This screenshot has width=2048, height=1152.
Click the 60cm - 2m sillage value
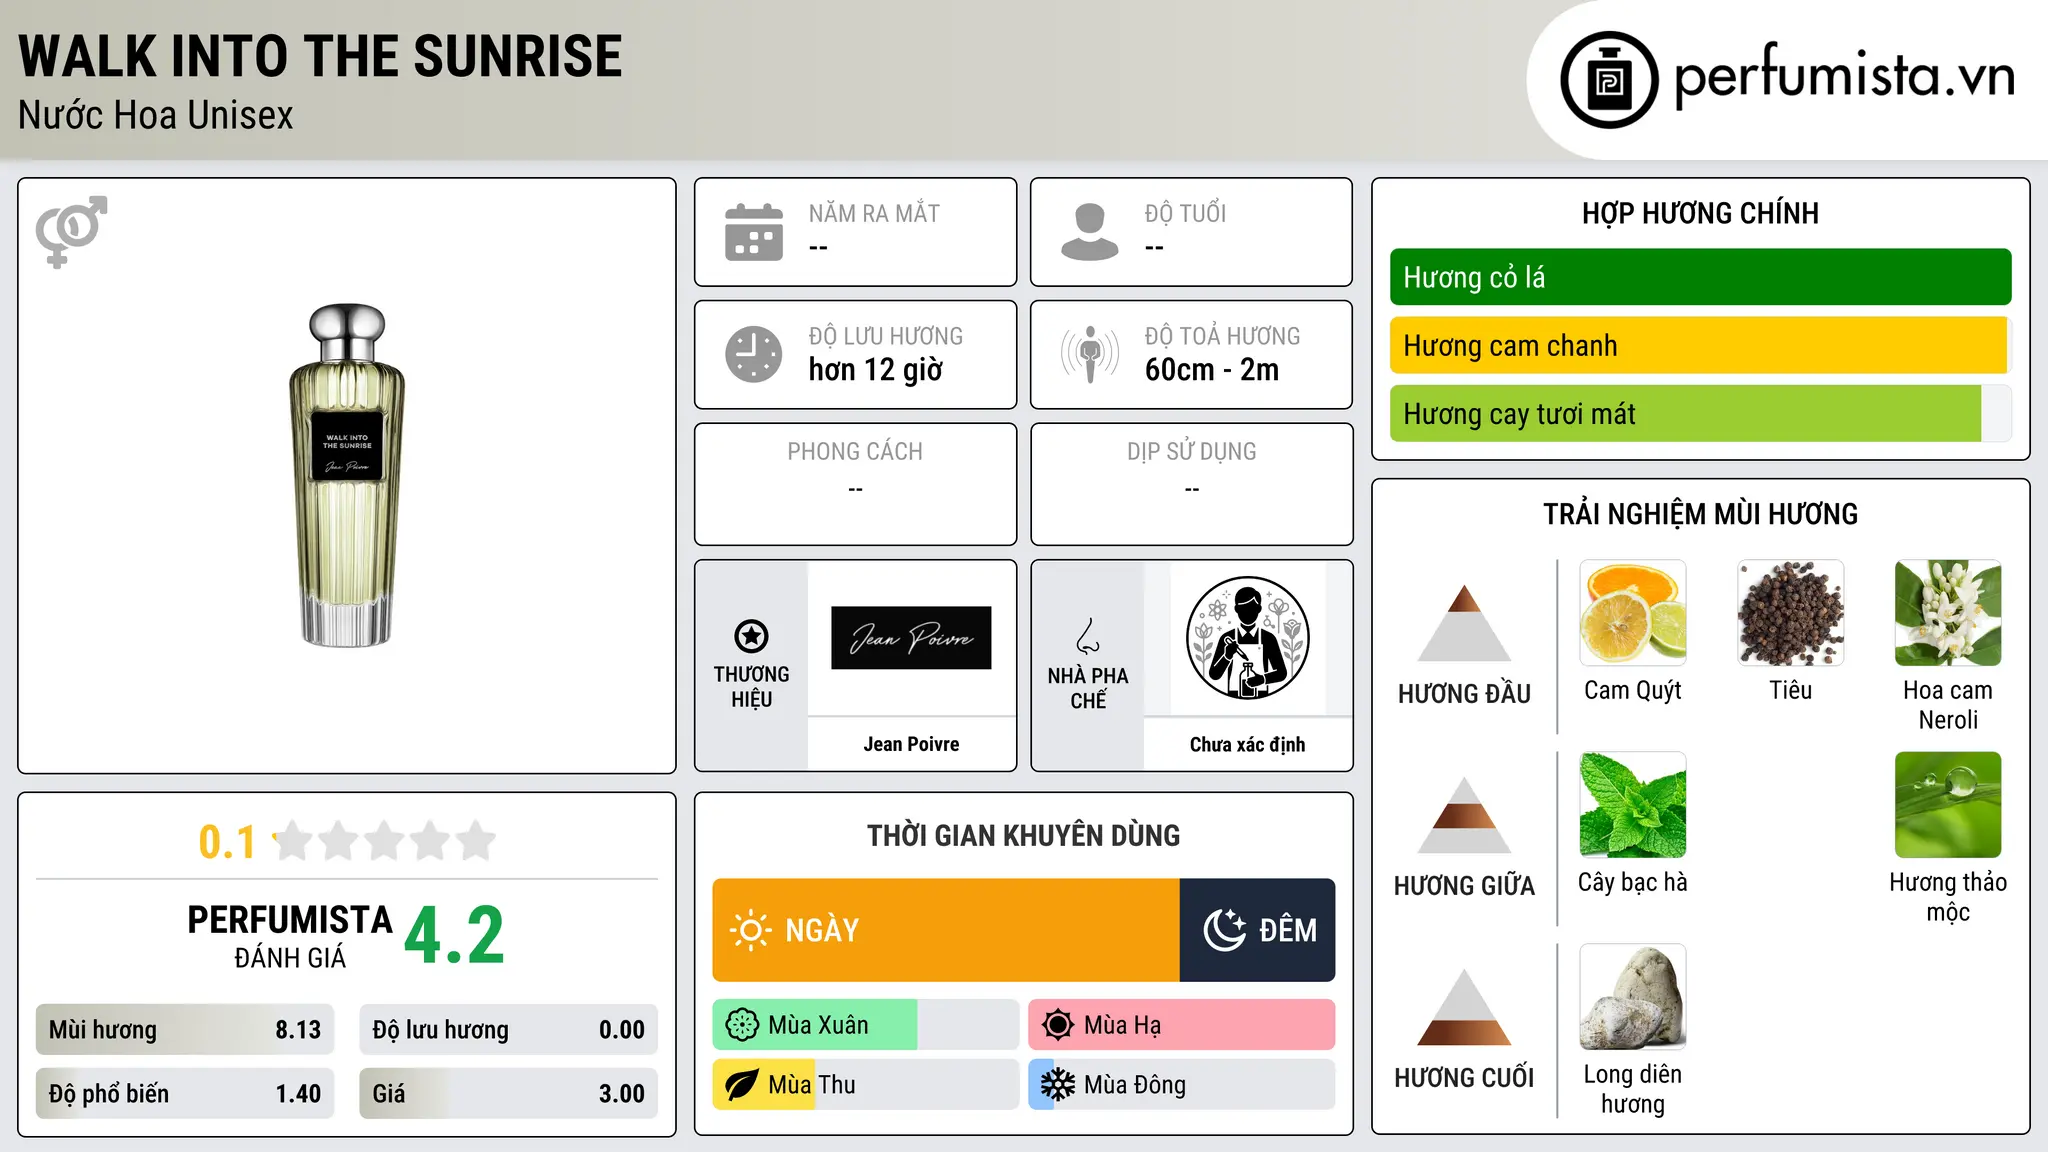tap(1212, 370)
